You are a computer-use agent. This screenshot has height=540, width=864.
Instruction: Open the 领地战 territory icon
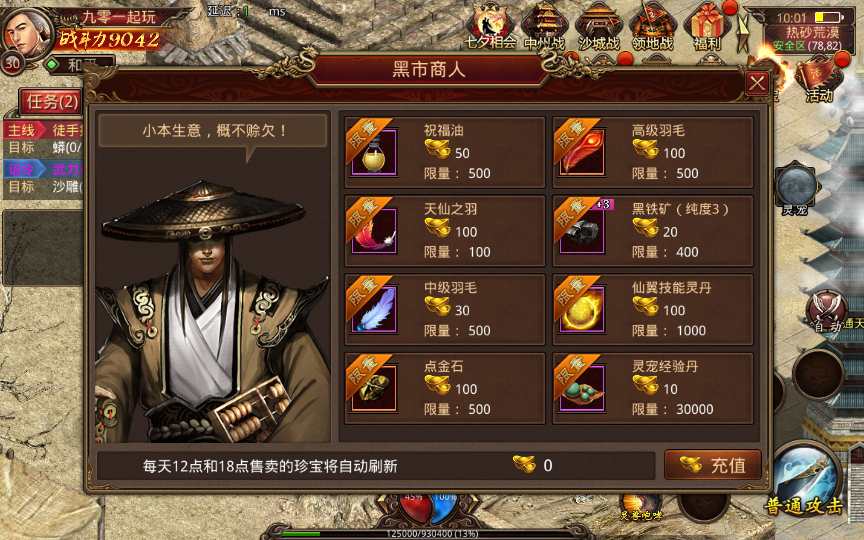point(652,26)
